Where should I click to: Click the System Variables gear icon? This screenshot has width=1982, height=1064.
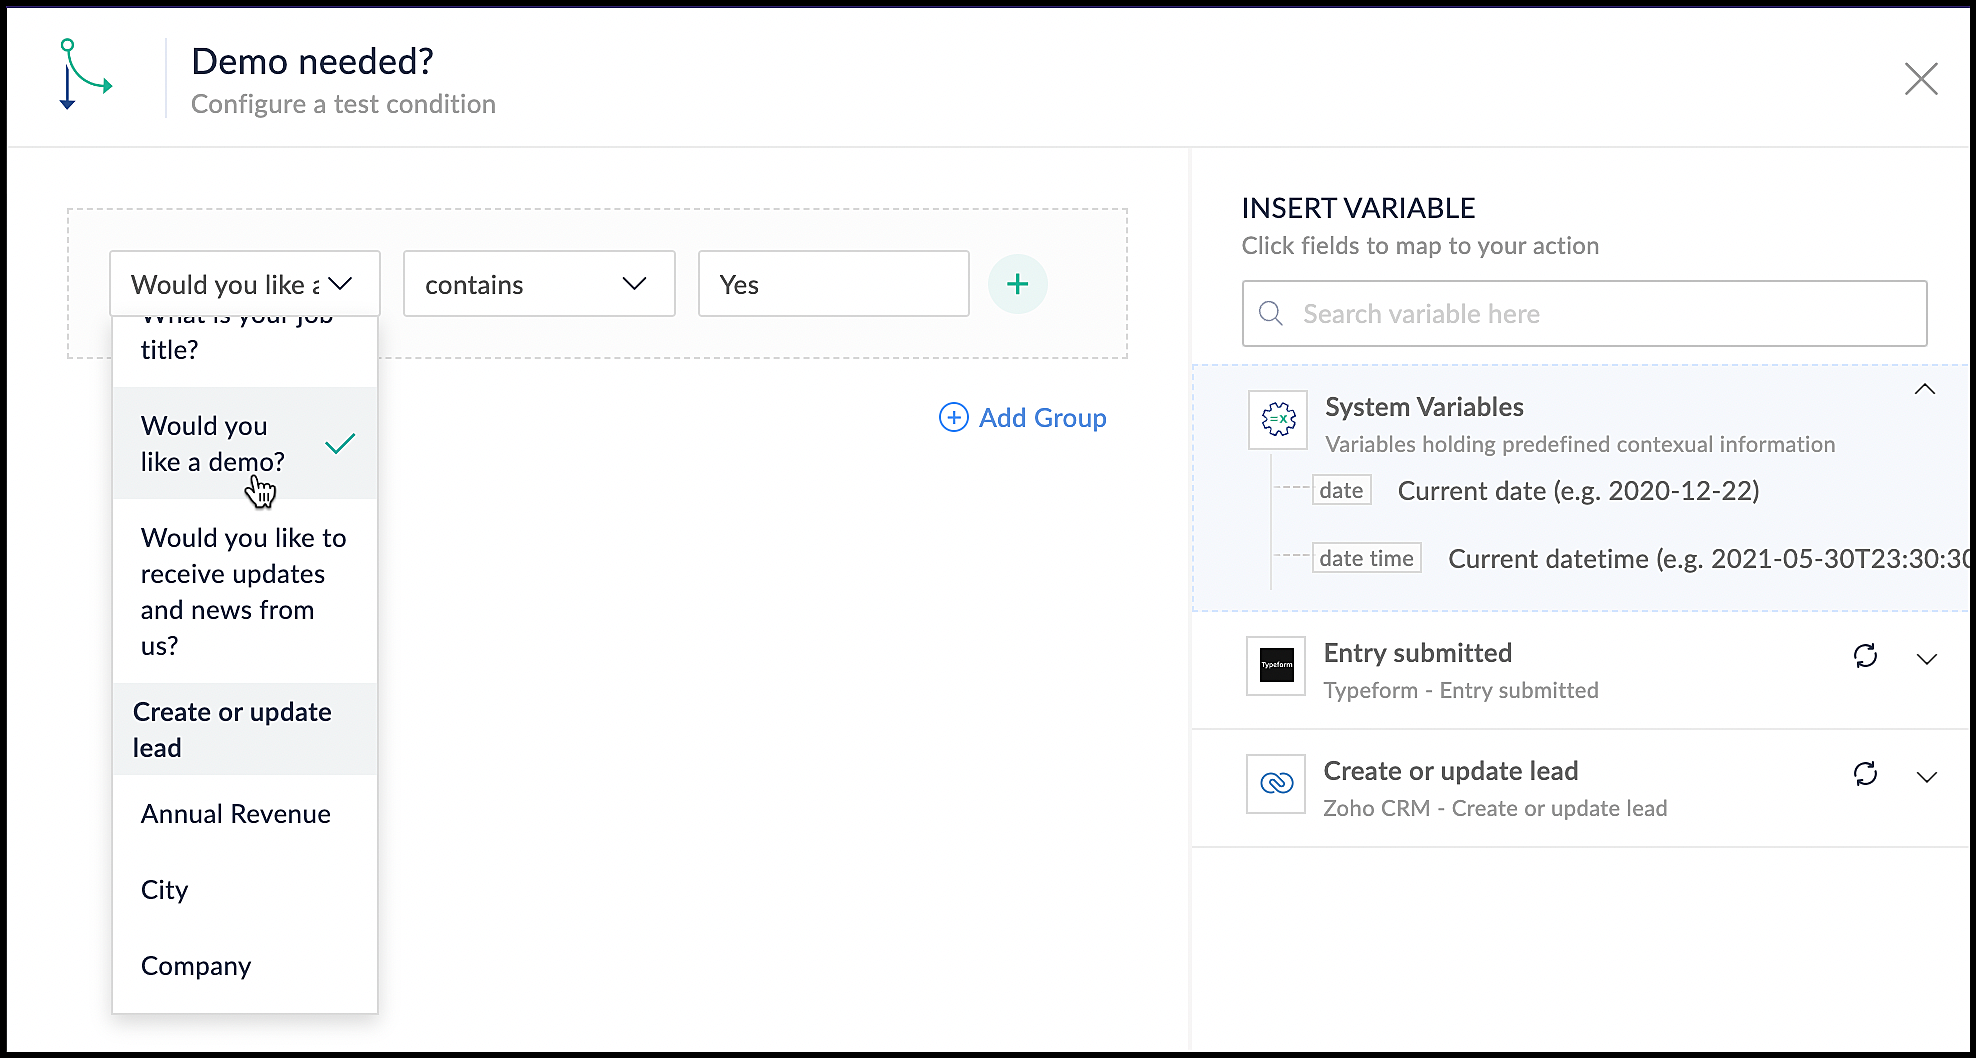(x=1278, y=420)
